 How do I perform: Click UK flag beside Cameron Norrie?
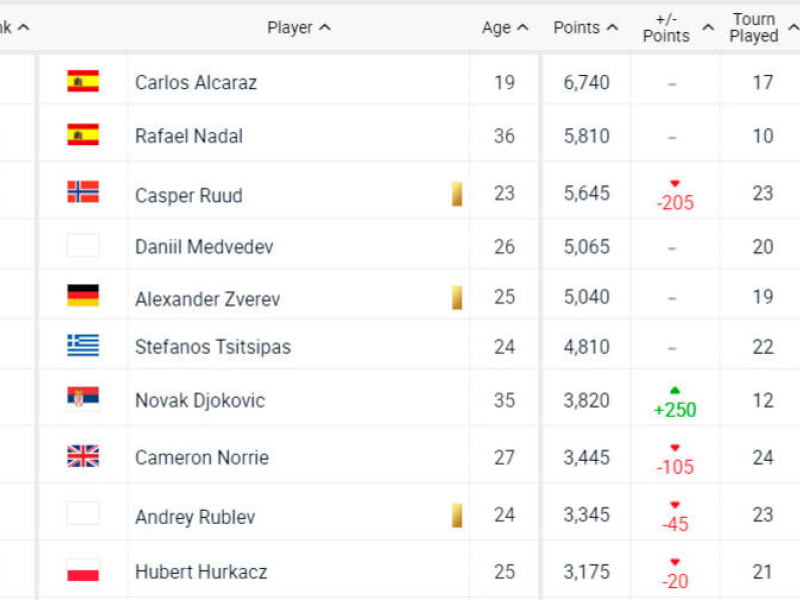[83, 457]
